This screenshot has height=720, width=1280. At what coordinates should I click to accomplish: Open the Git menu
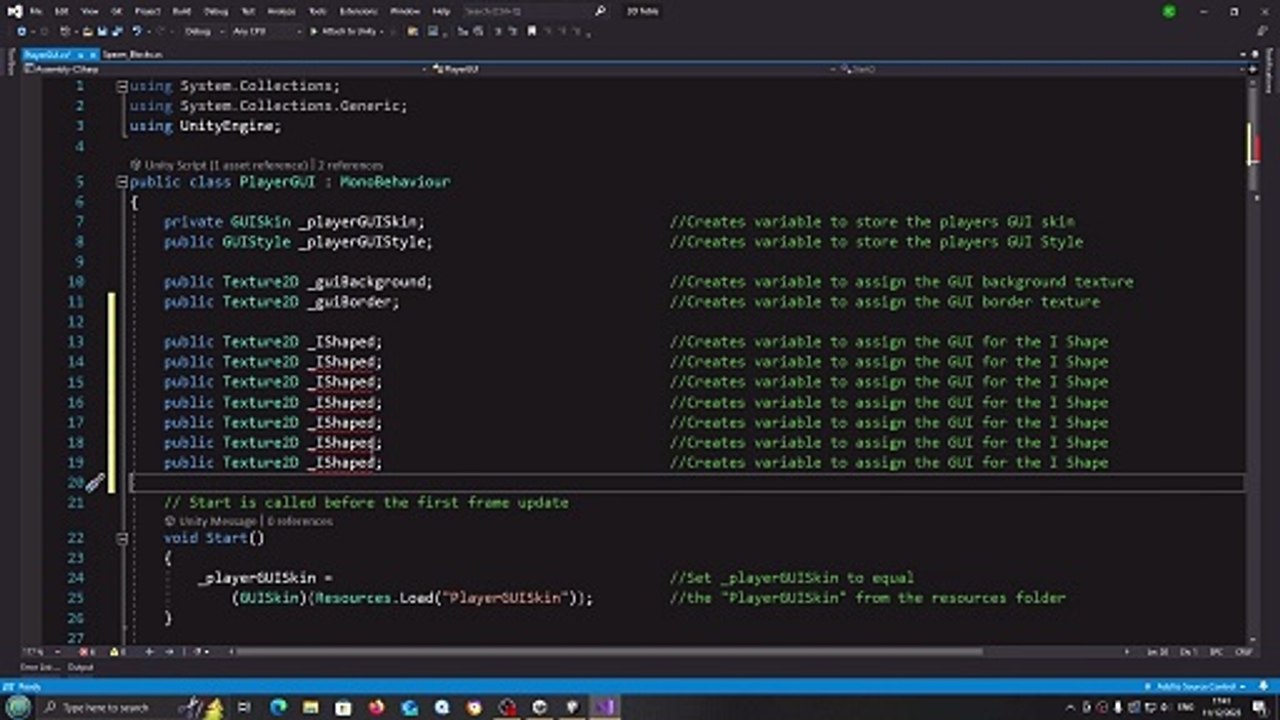click(116, 11)
